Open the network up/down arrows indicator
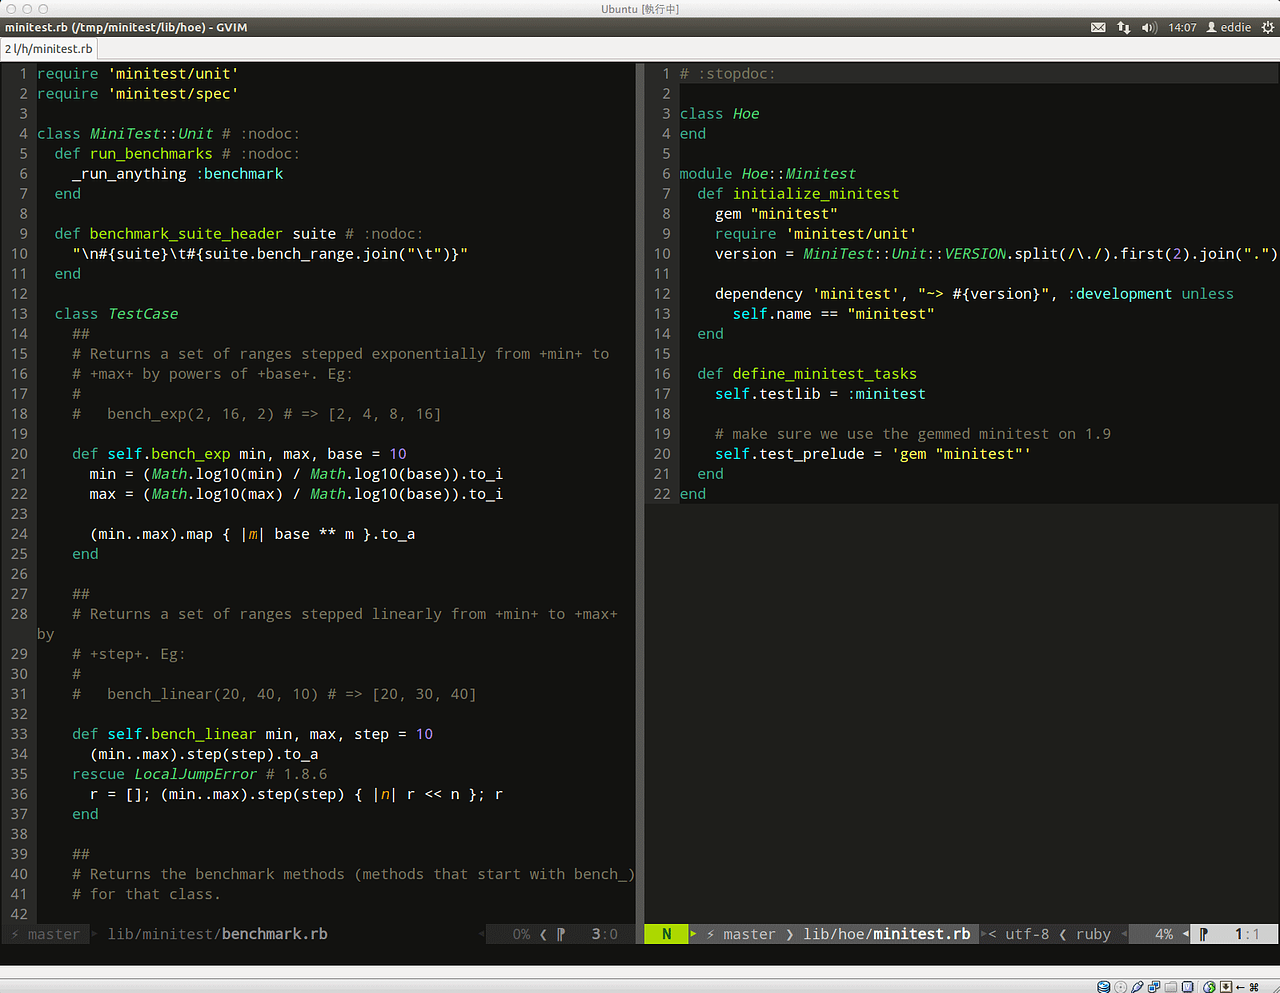 pos(1124,27)
